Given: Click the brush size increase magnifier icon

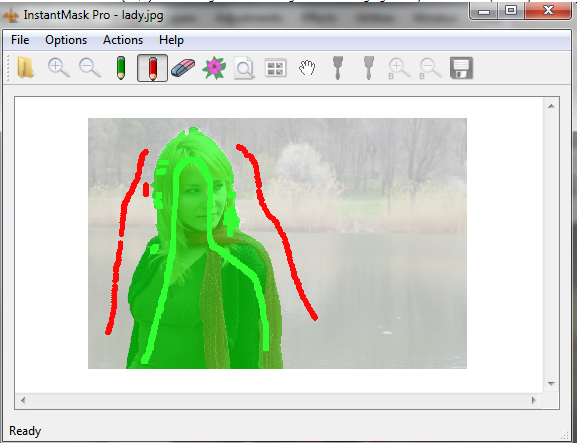Looking at the screenshot, I should [x=399, y=69].
